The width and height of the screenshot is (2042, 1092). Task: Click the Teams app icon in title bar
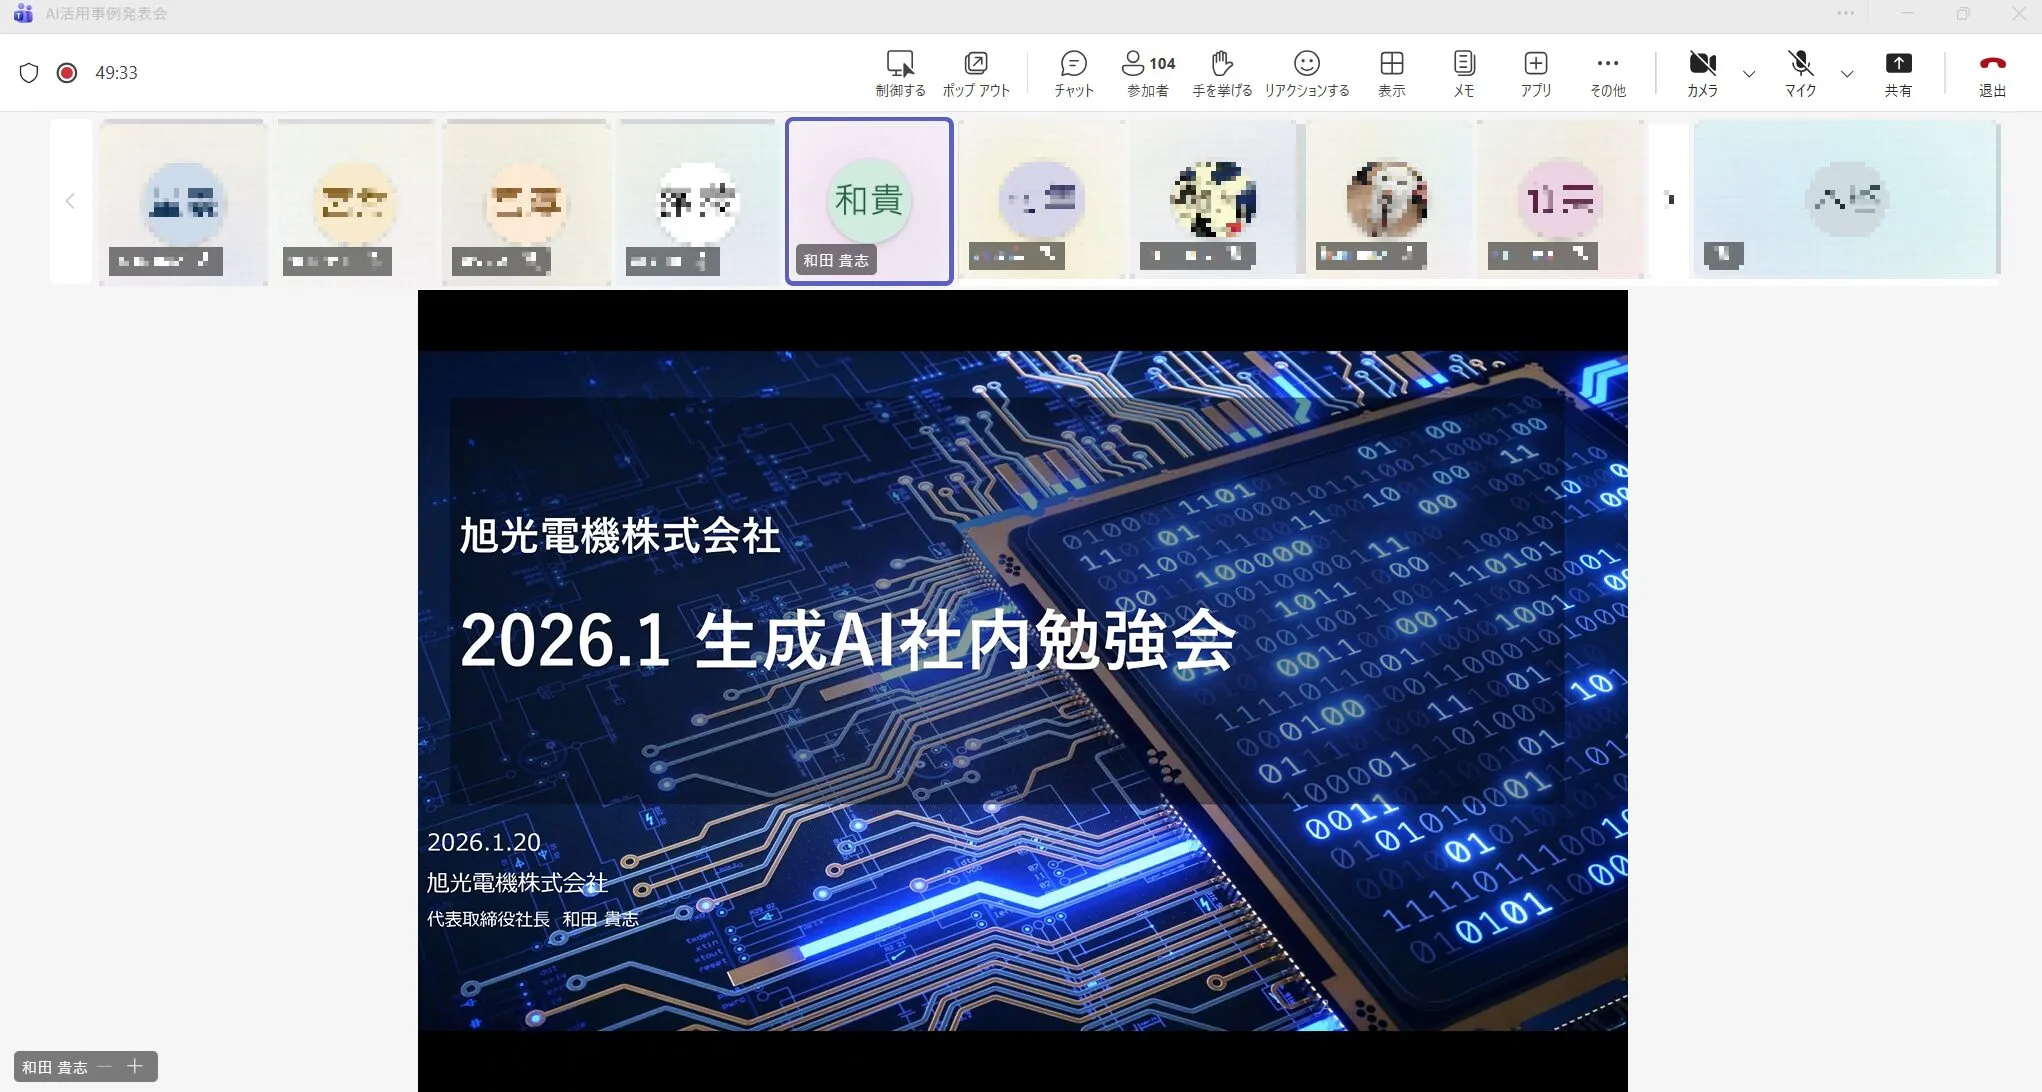coord(23,14)
